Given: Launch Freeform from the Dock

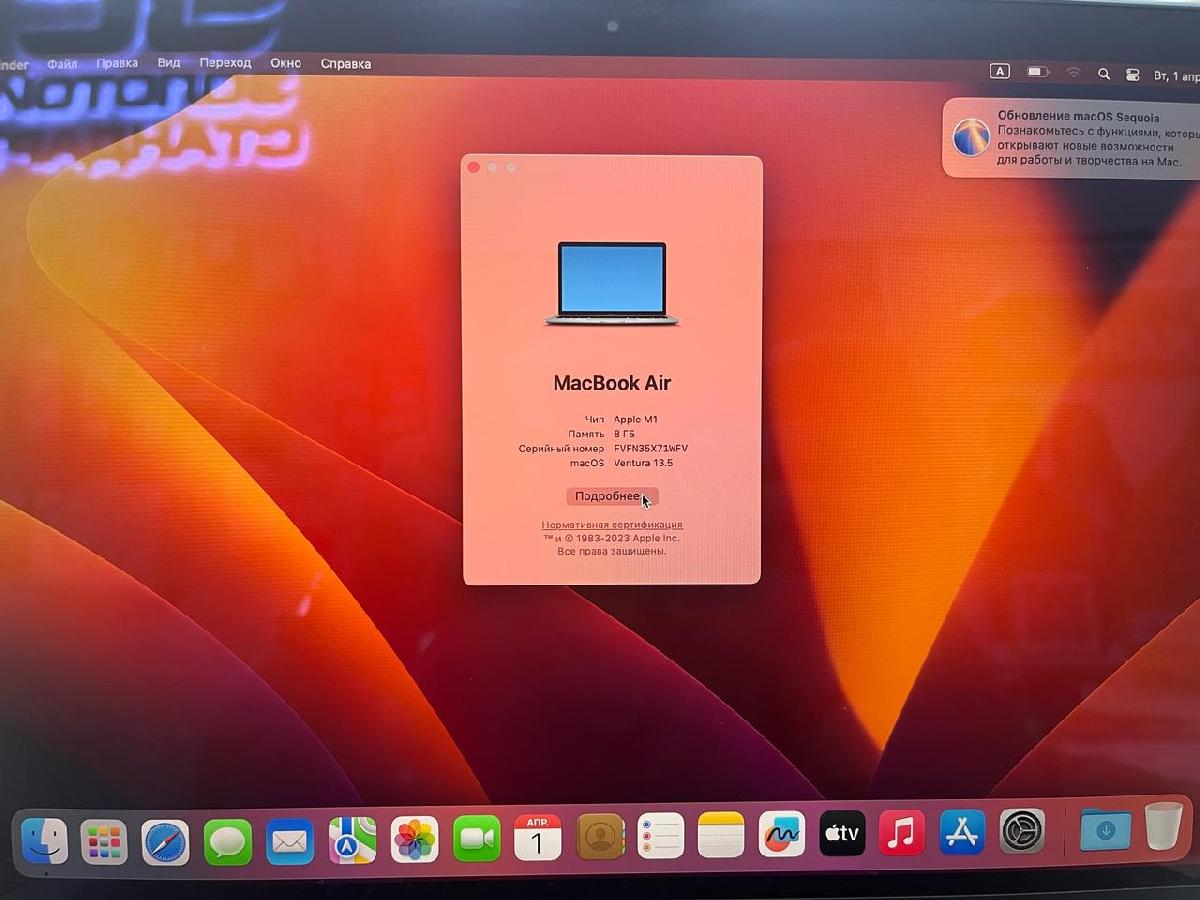Looking at the screenshot, I should [x=782, y=833].
